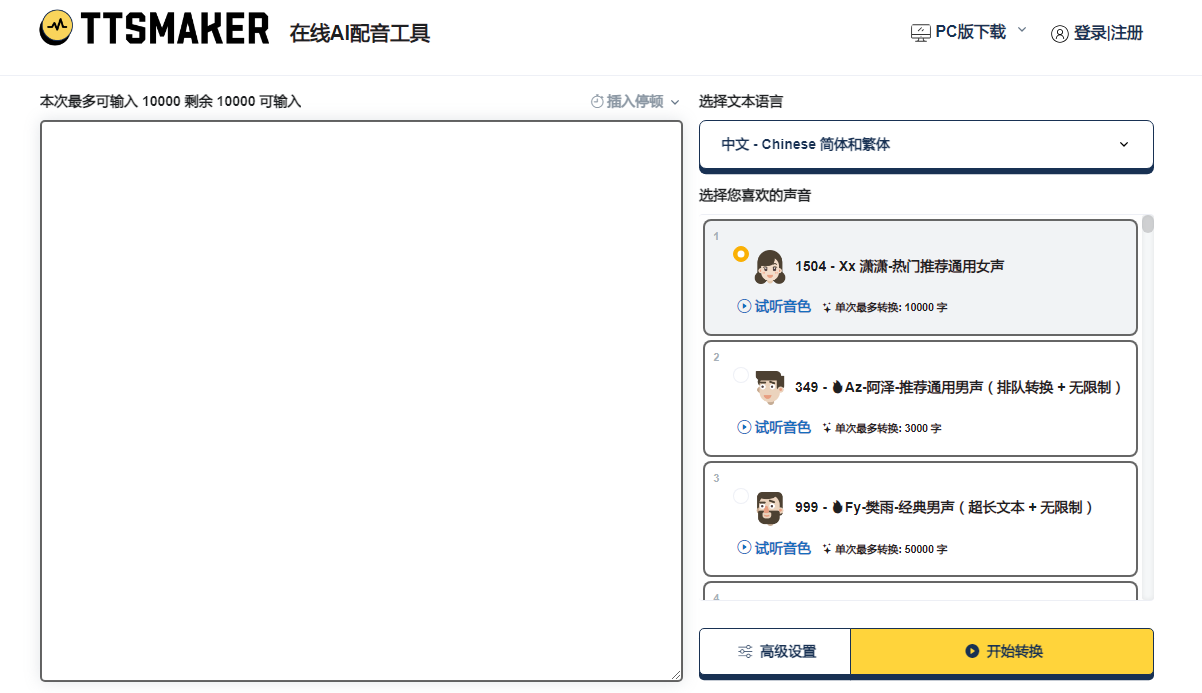Viewport: 1202px width, 693px height.
Task: Click the 高级设置 sliders icon
Action: coord(744,650)
